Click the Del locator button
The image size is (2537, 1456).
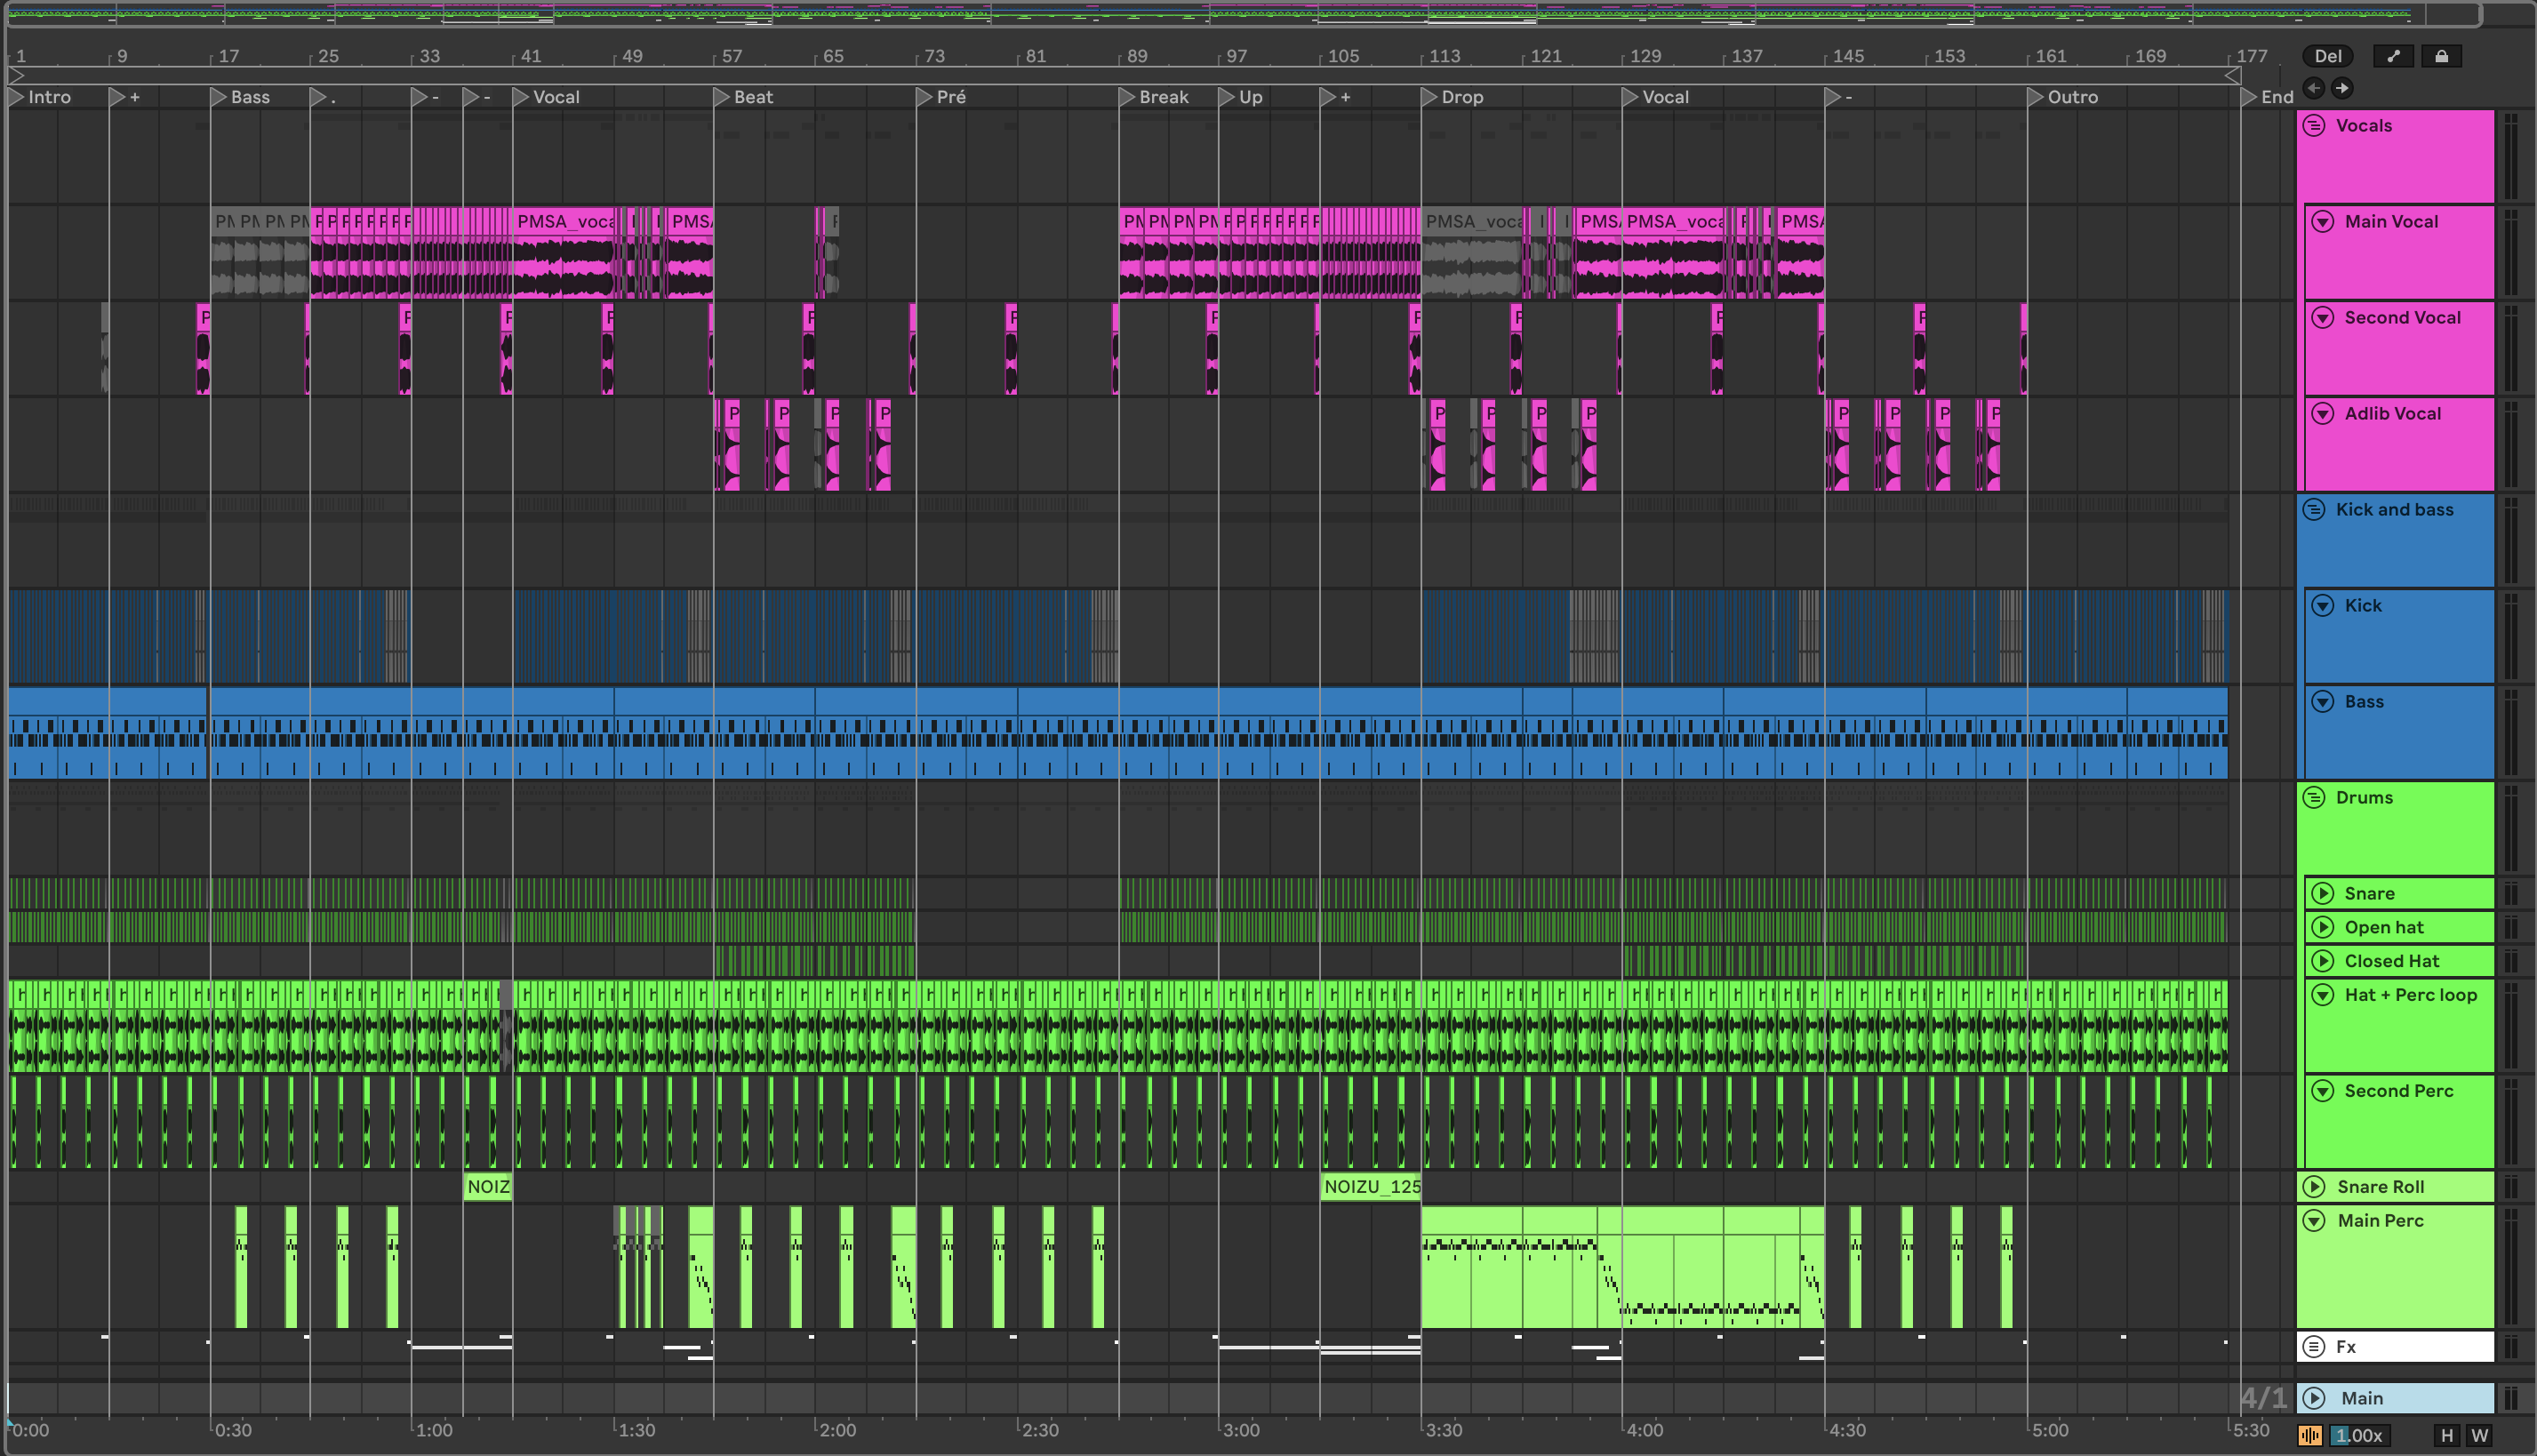click(2327, 56)
